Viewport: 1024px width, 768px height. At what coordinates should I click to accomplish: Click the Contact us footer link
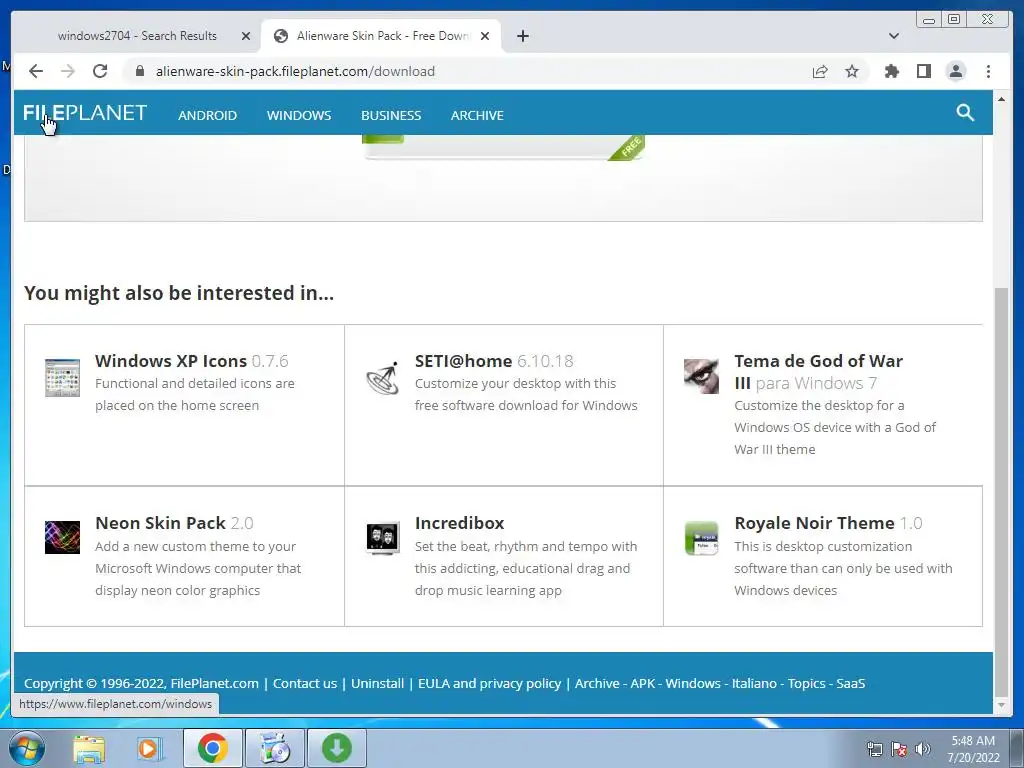pos(305,684)
